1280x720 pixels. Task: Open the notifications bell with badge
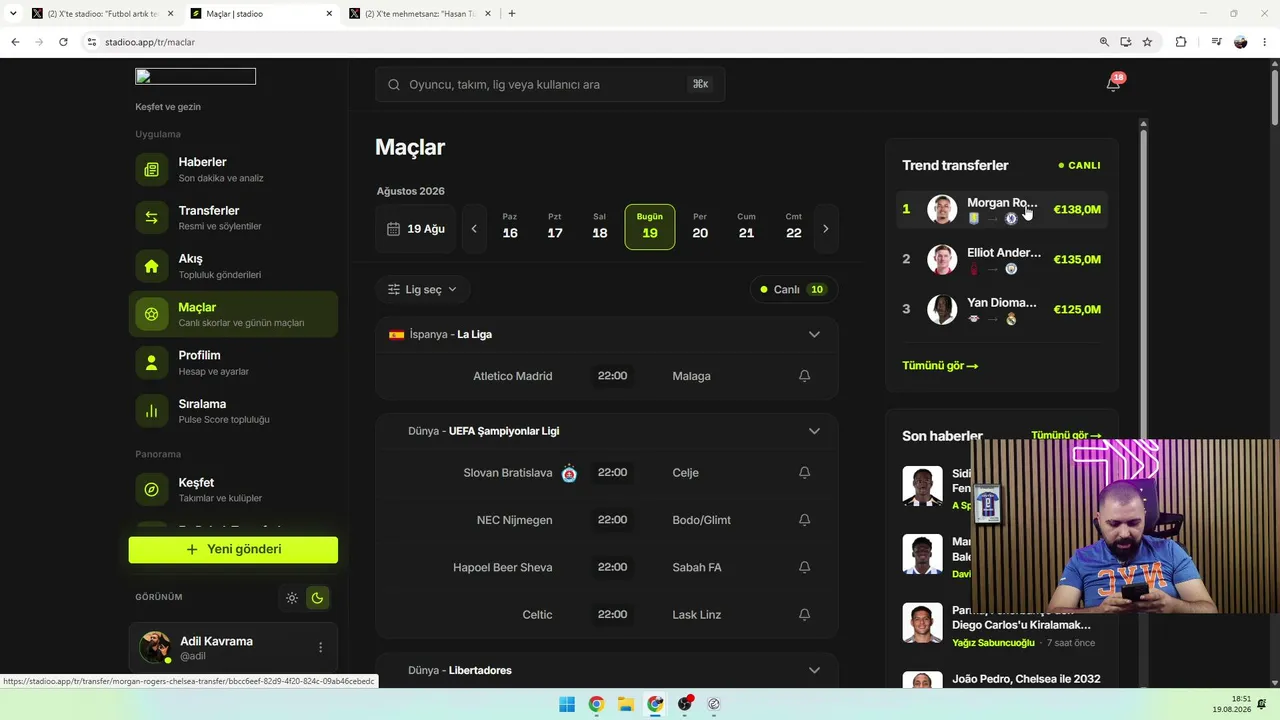click(x=1113, y=84)
